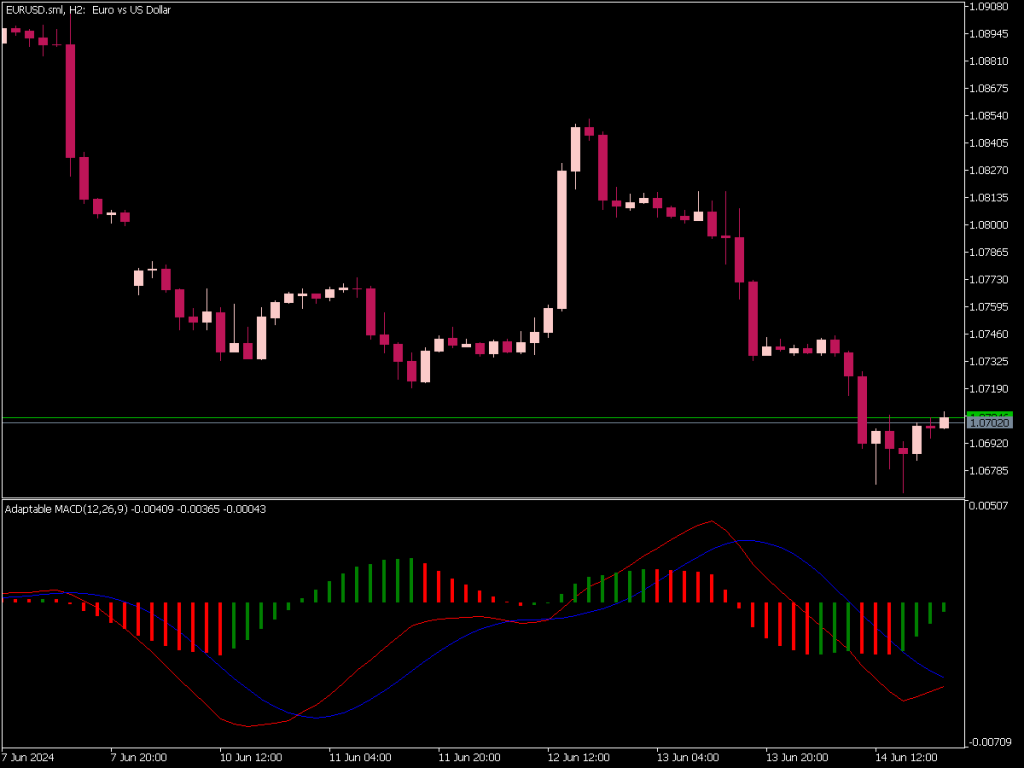Click the 10 Jun 12:00 time axis label
Viewport: 1024px width, 768px height.
coord(250,757)
